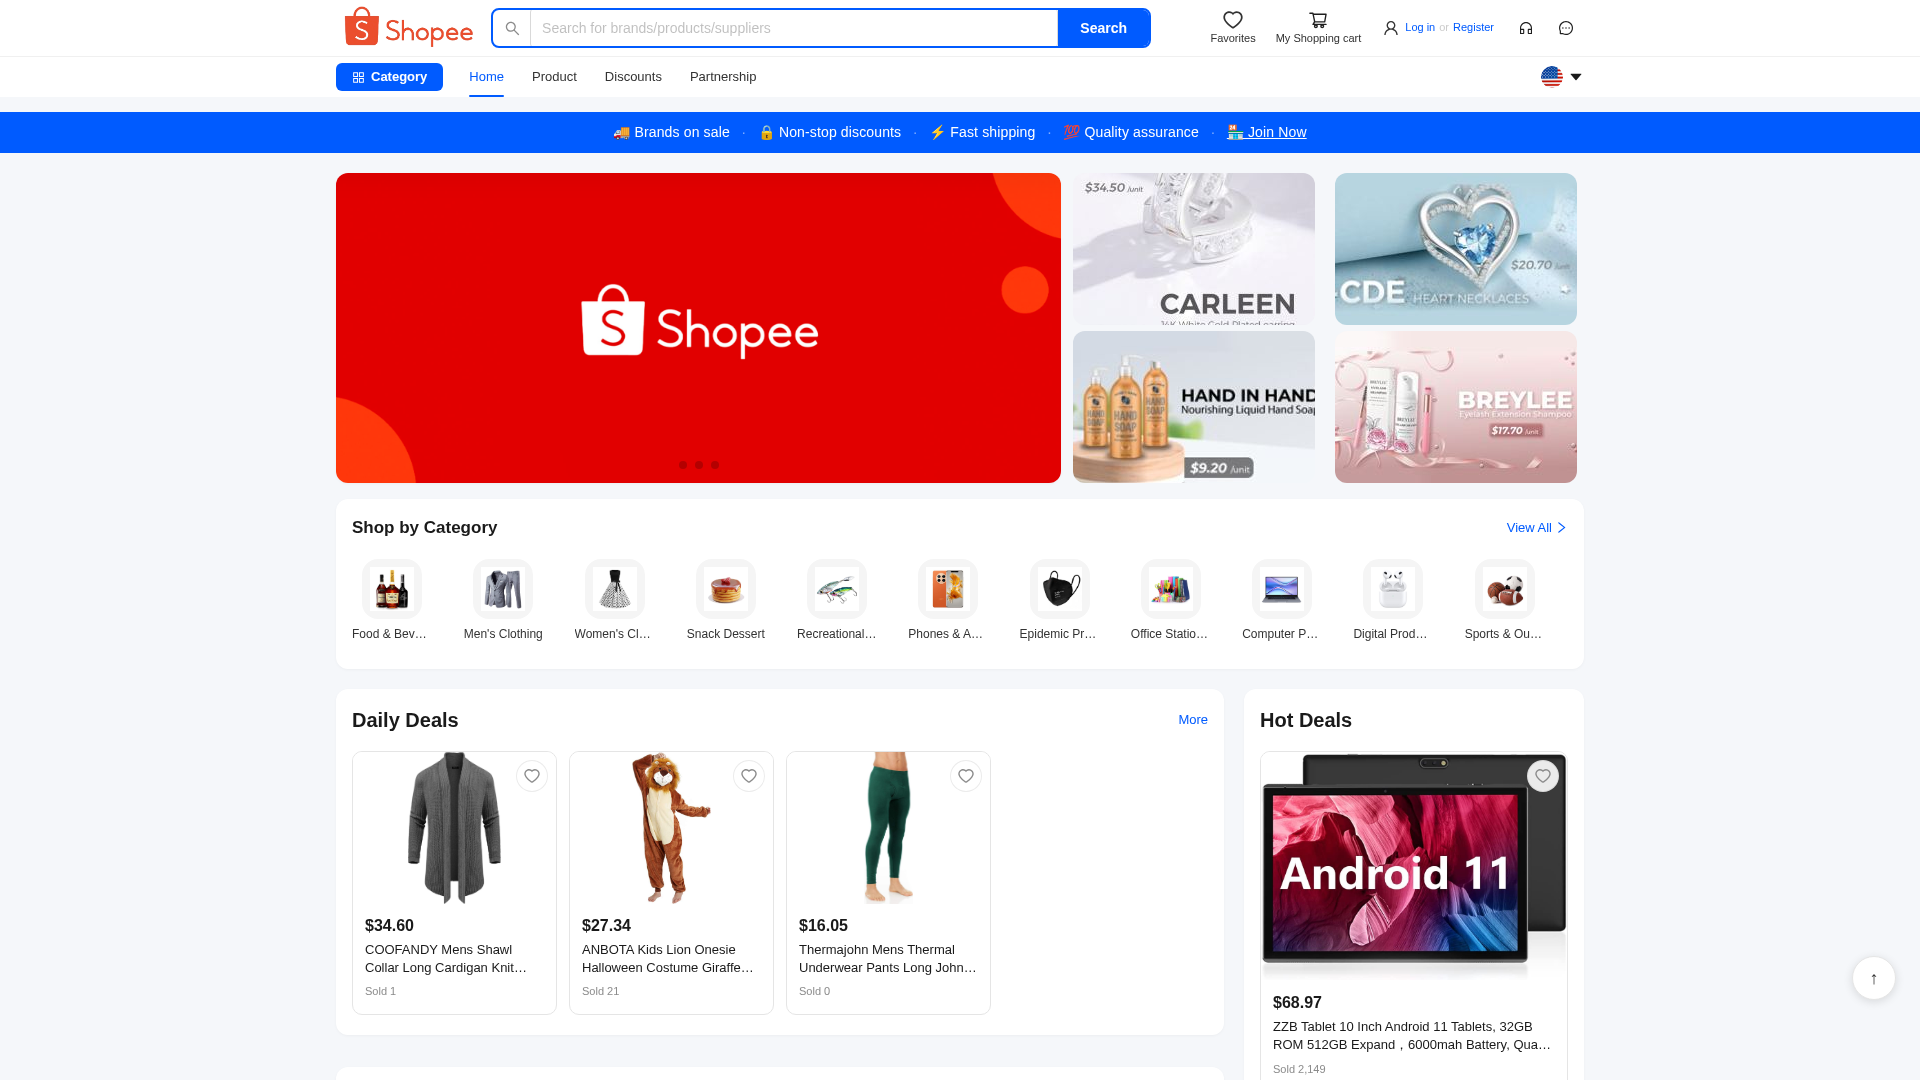Open the Android 11 tablet product image
This screenshot has height=1080, width=1920.
click(x=1414, y=867)
